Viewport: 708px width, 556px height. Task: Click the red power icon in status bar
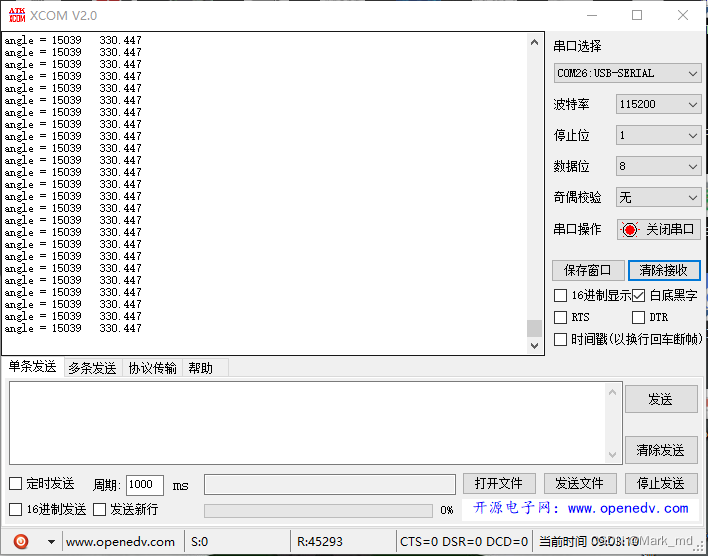[x=21, y=541]
